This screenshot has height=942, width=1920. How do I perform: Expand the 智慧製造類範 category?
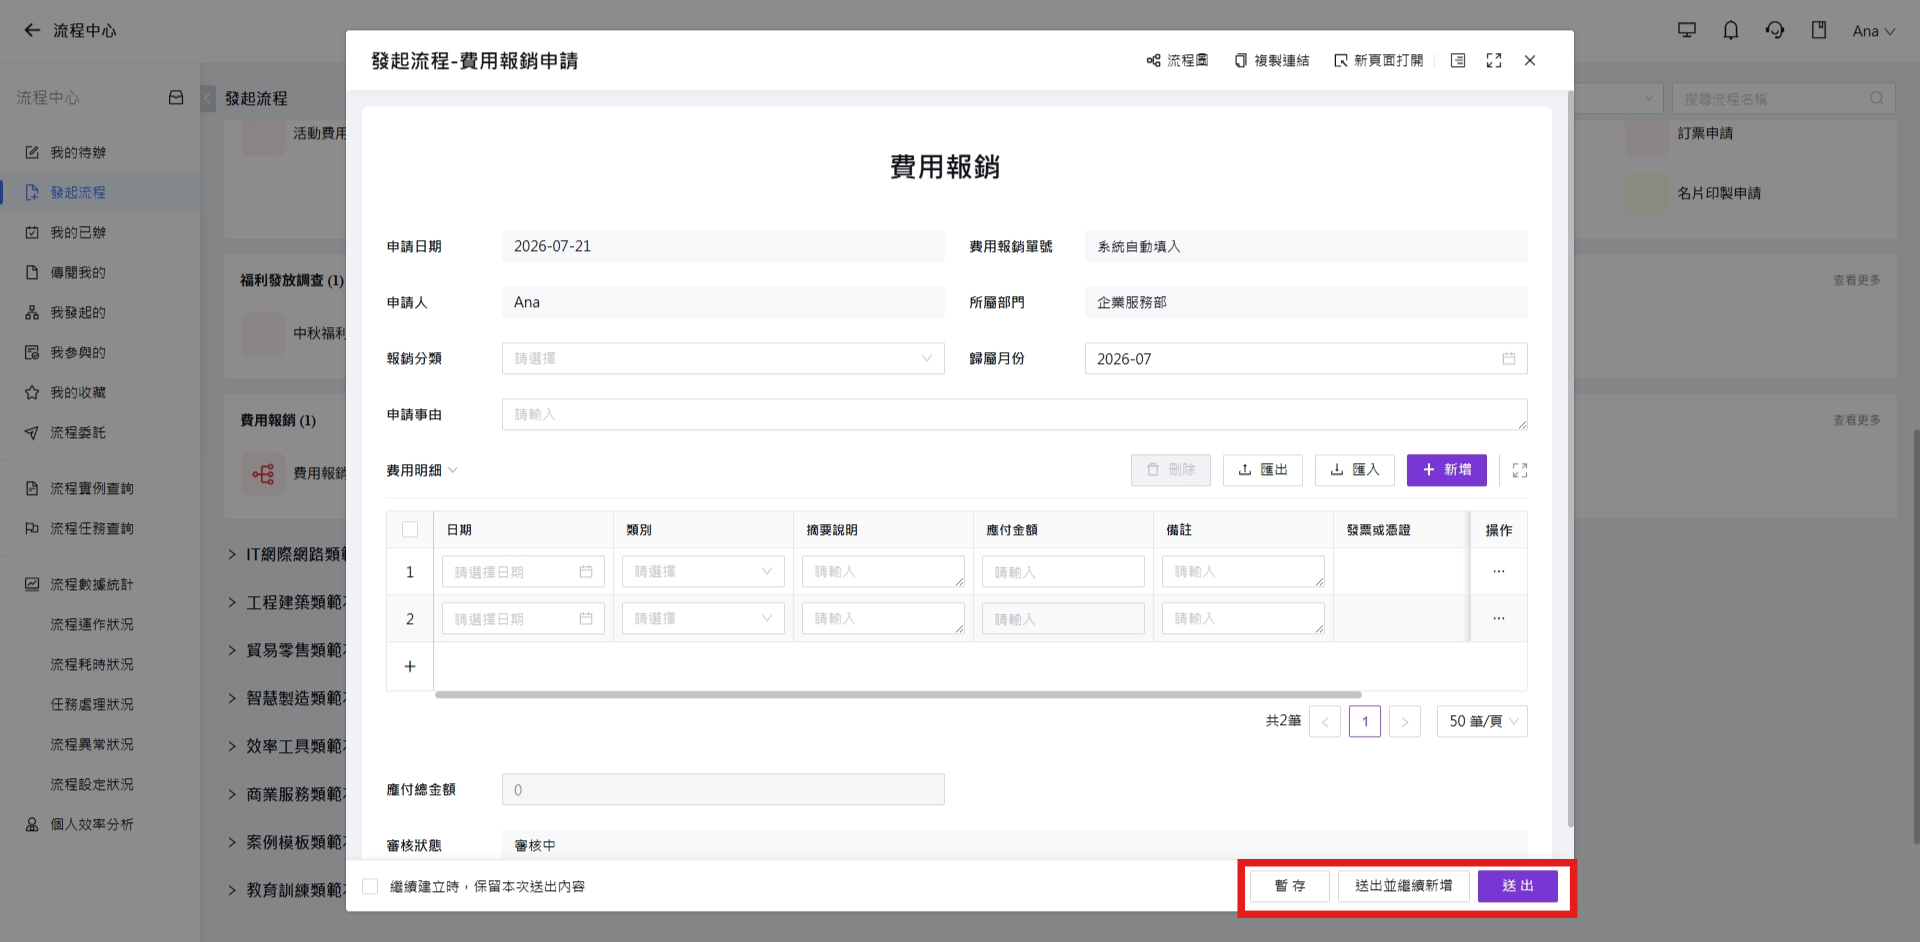232,698
